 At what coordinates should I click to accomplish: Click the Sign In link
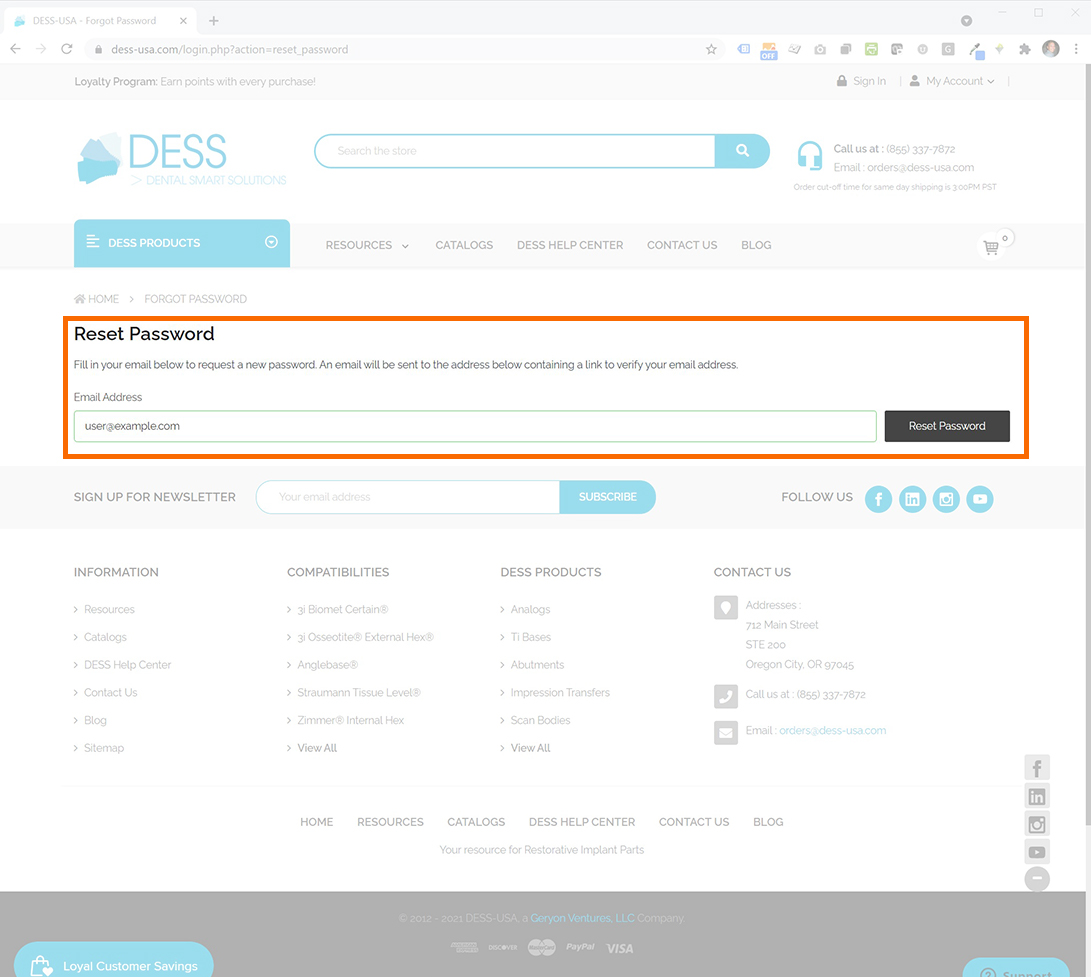point(861,81)
